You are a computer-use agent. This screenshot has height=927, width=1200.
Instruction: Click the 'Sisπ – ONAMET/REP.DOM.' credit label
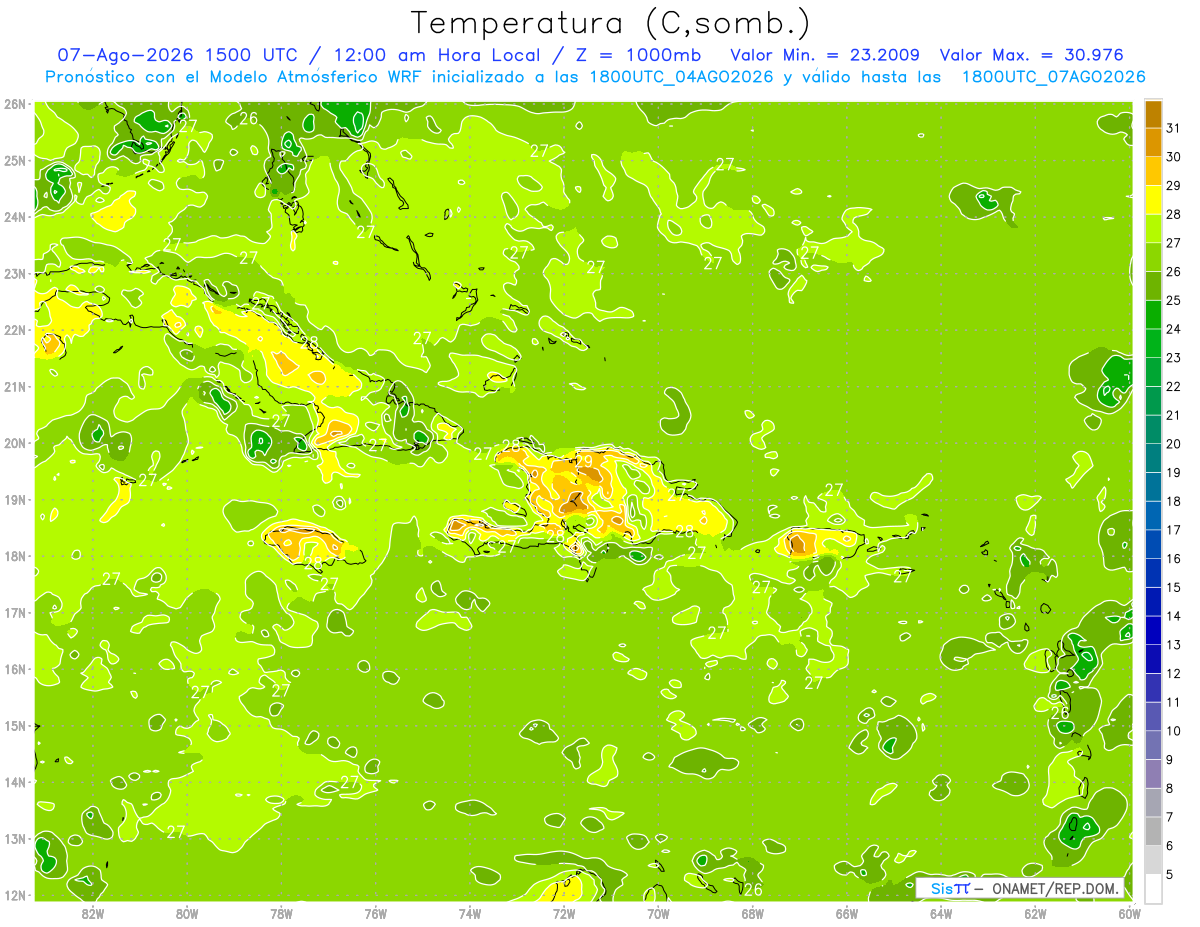point(1022,888)
